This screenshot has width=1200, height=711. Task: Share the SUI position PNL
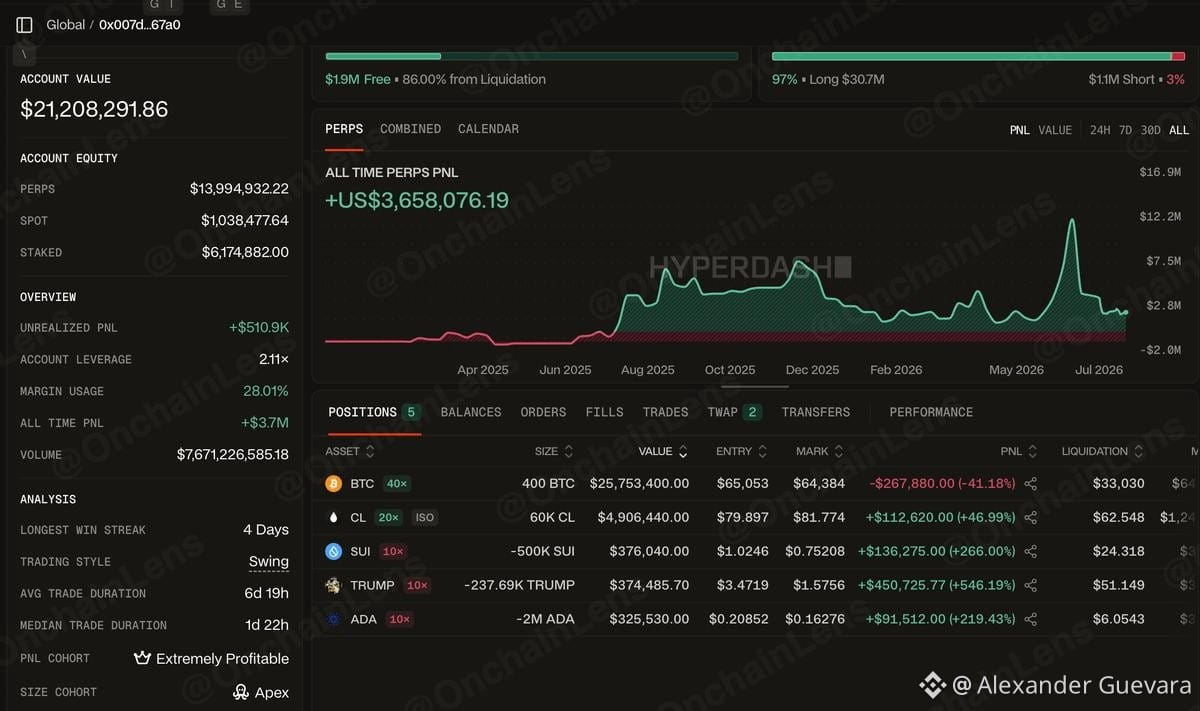pyautogui.click(x=1031, y=551)
